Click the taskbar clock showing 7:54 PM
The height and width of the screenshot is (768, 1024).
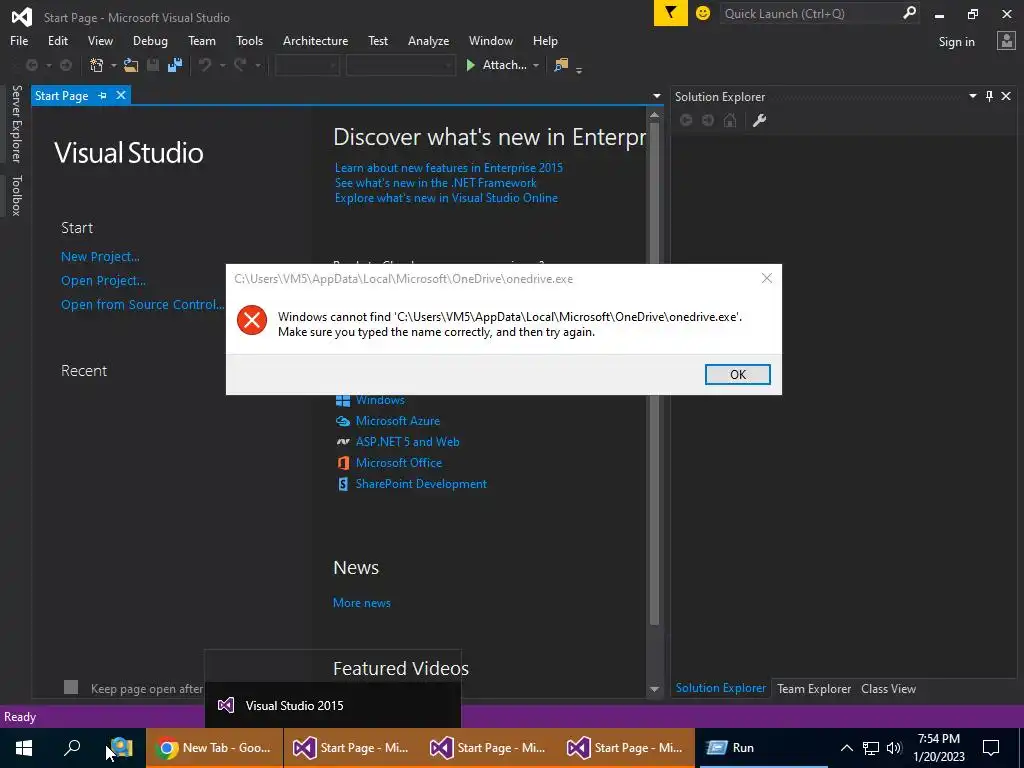point(938,748)
